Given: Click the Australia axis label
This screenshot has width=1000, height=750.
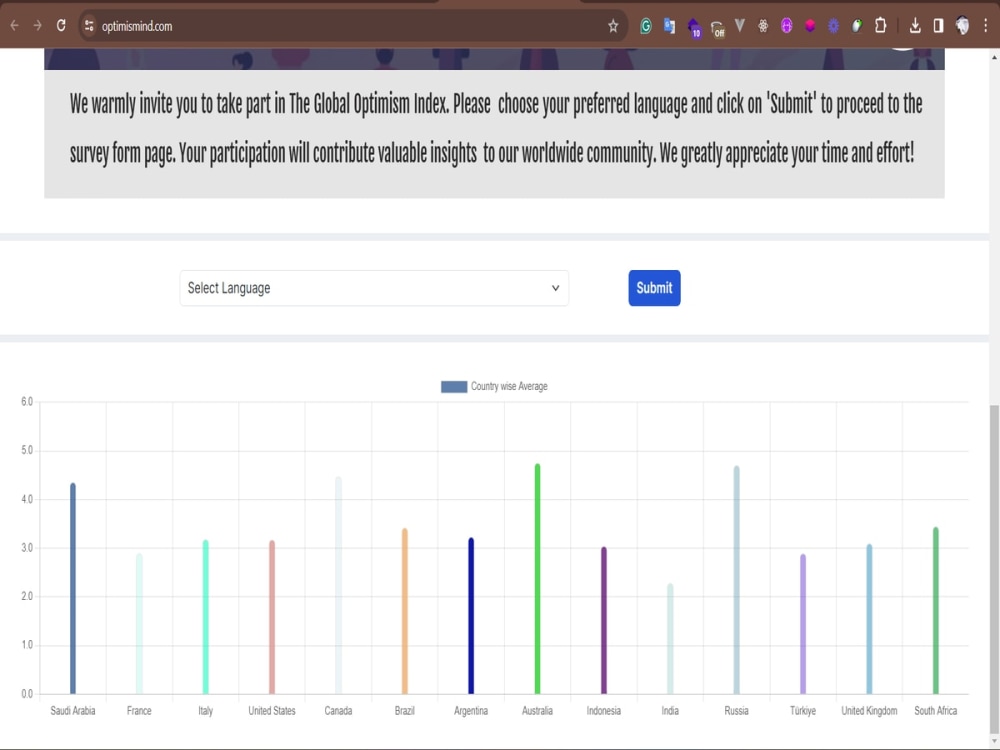Looking at the screenshot, I should [x=537, y=710].
